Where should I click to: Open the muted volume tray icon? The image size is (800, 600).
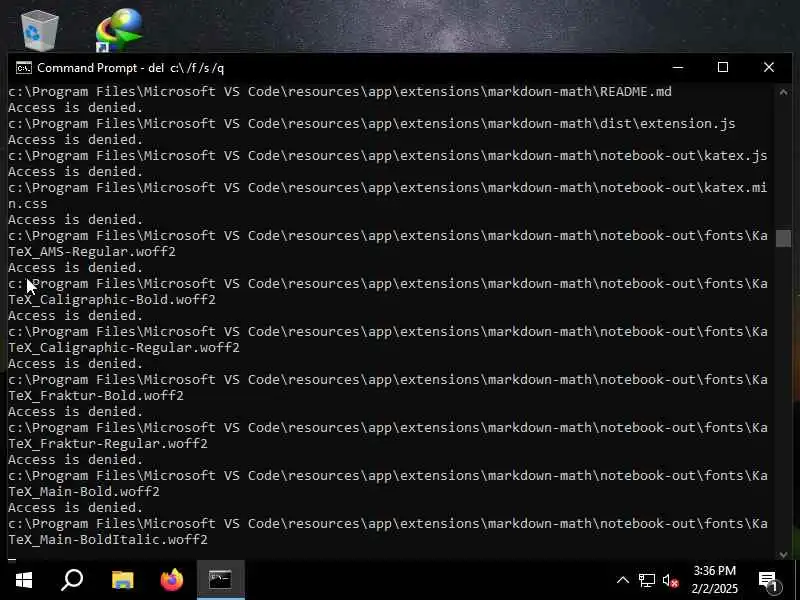[670, 581]
